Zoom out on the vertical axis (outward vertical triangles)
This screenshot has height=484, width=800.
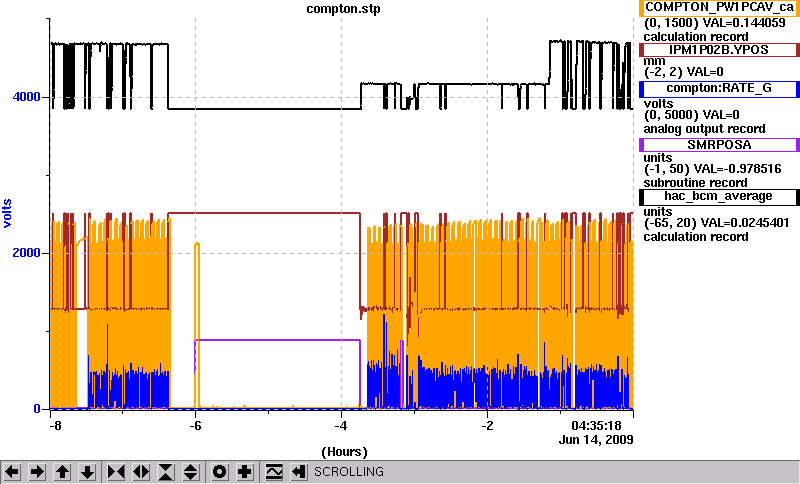click(191, 472)
